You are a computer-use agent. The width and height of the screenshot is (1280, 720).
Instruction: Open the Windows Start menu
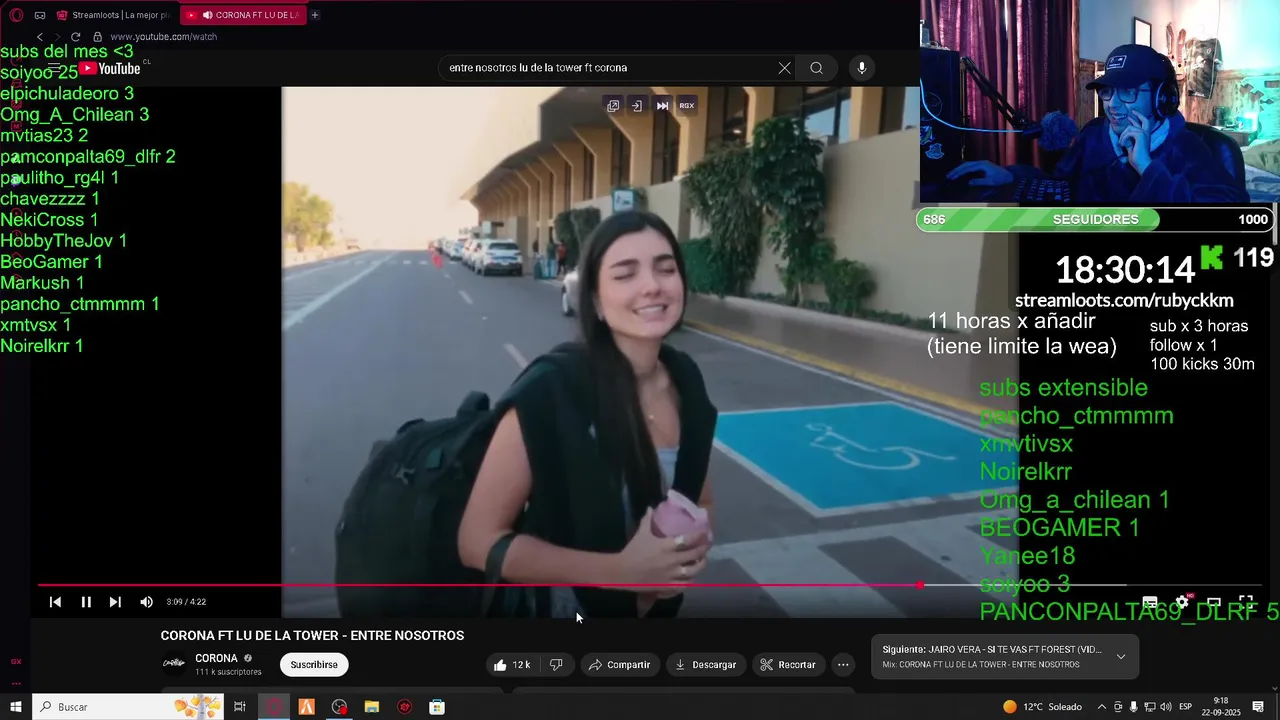coord(16,707)
